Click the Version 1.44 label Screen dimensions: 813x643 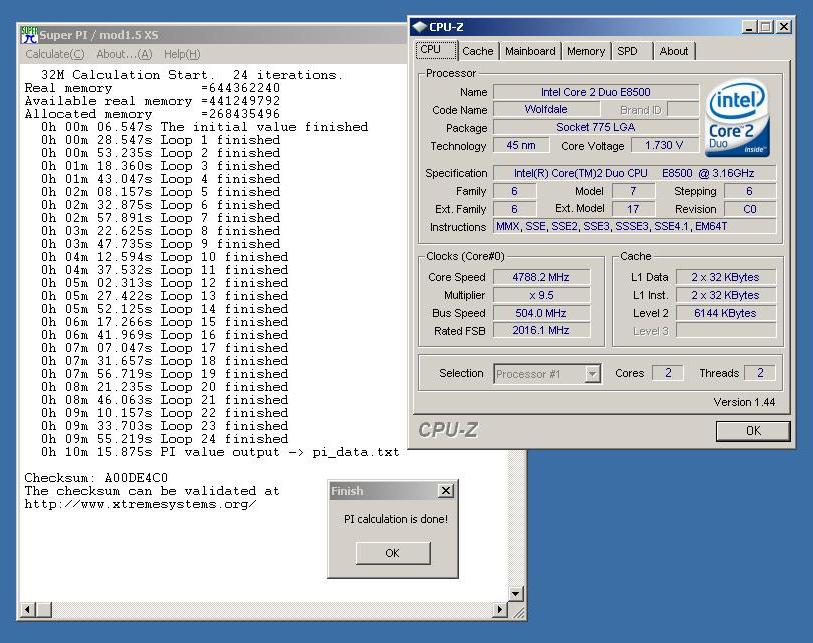(x=744, y=402)
